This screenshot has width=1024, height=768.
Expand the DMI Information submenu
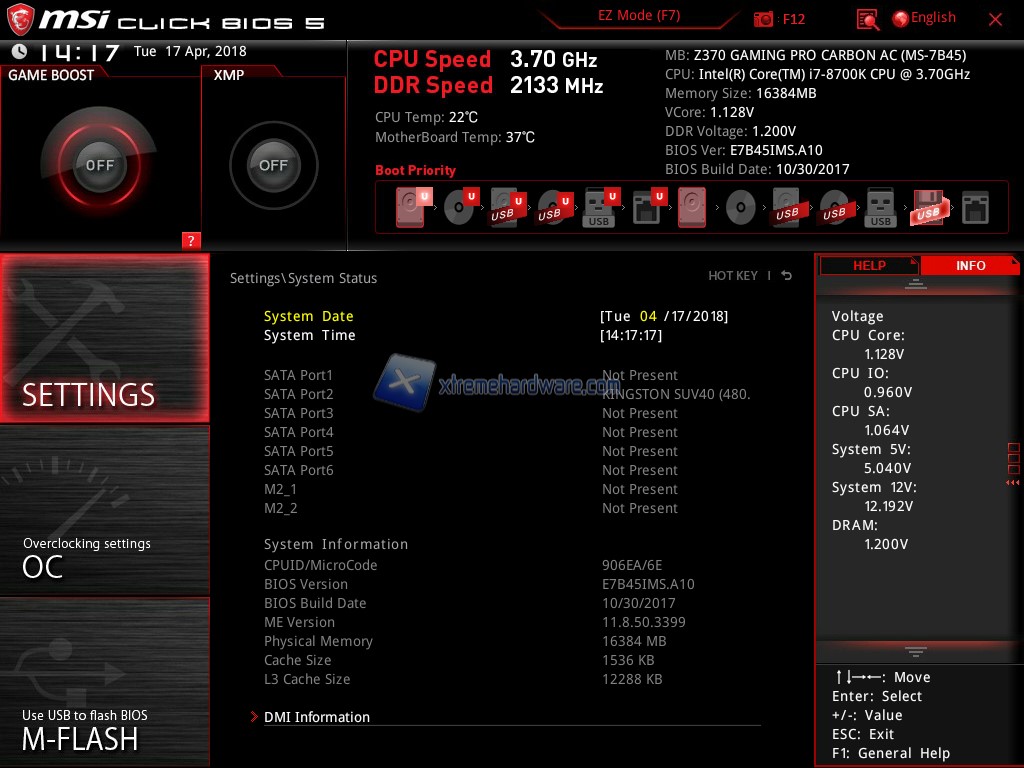(316, 717)
